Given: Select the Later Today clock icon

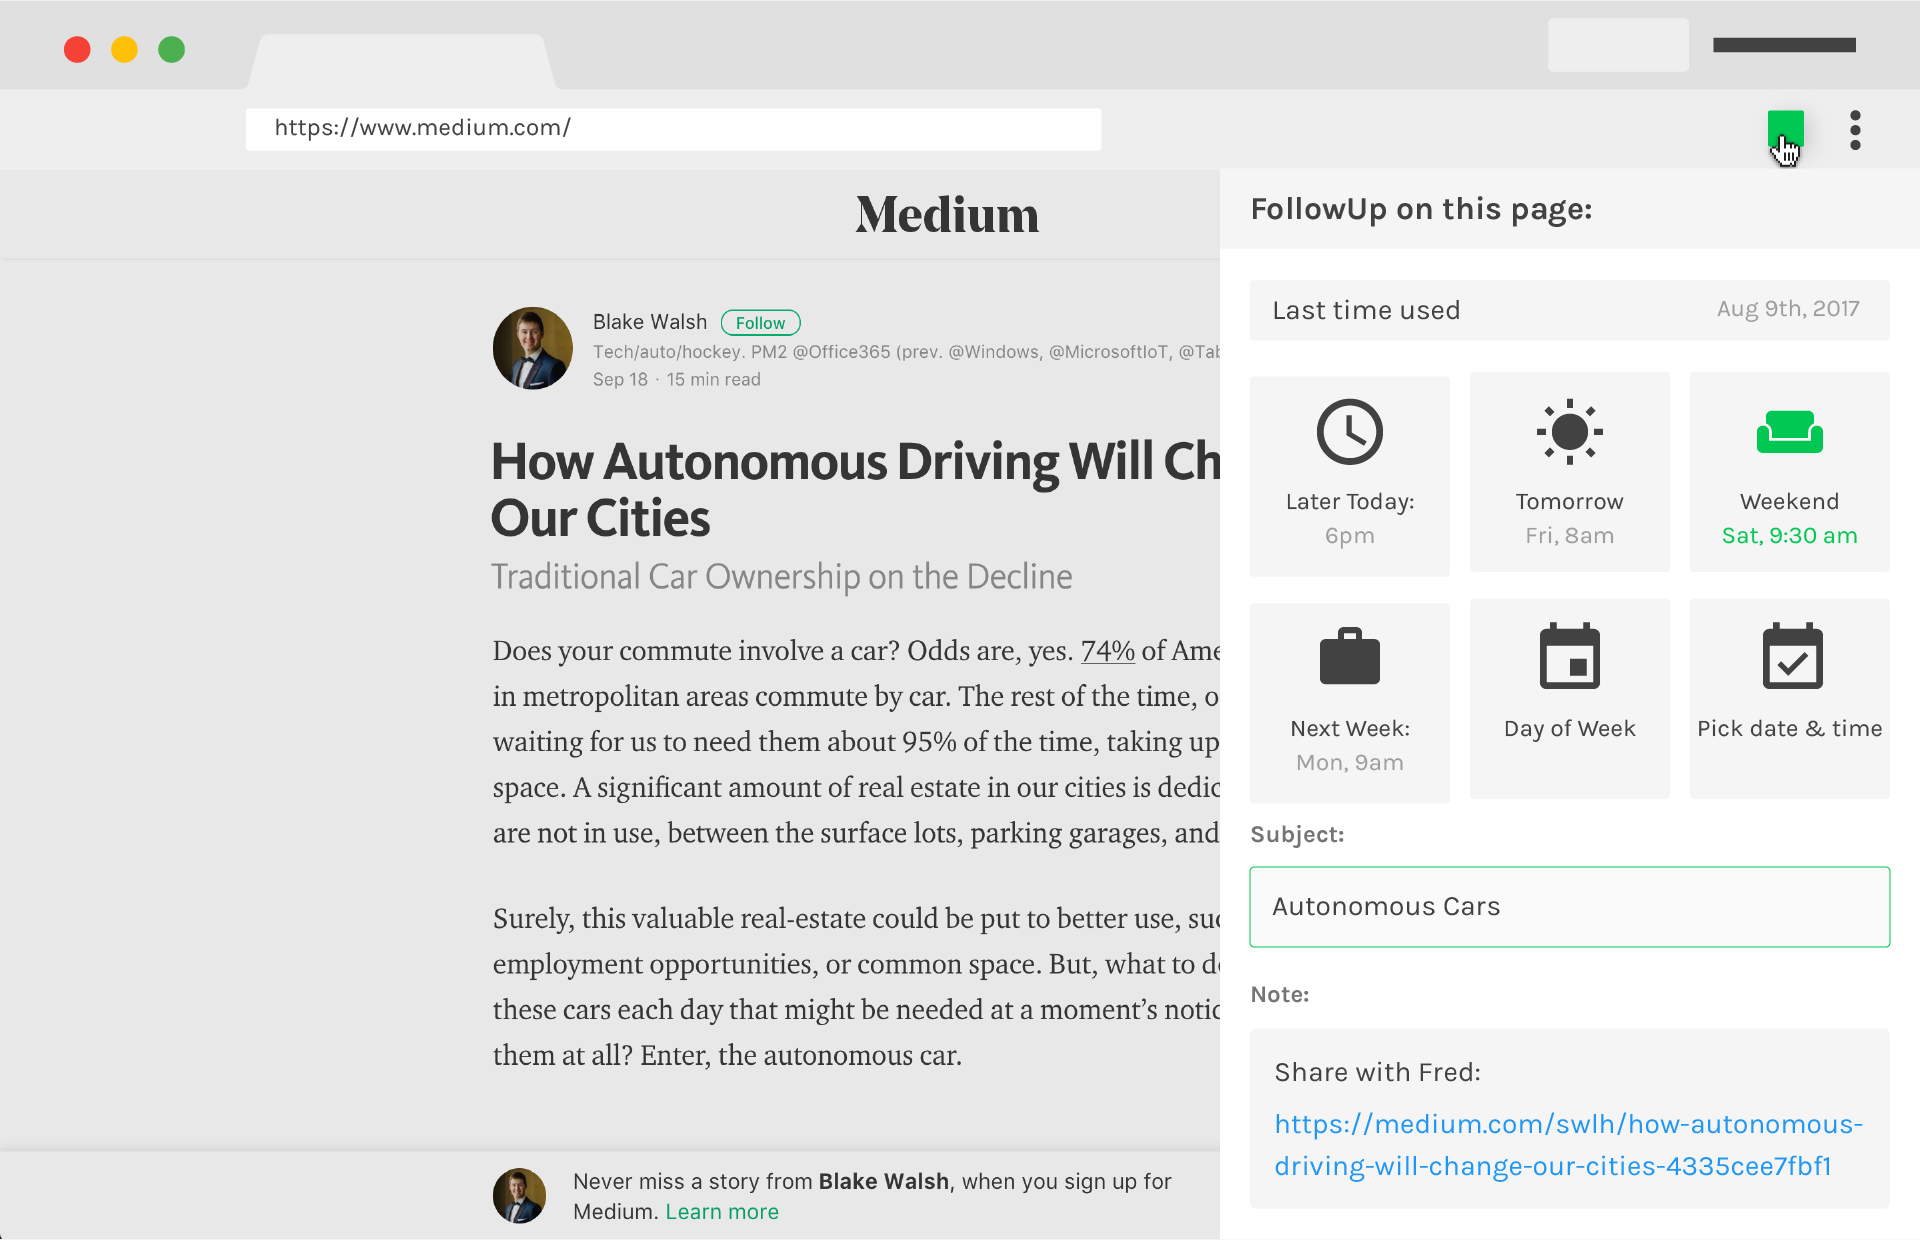Looking at the screenshot, I should pos(1349,432).
